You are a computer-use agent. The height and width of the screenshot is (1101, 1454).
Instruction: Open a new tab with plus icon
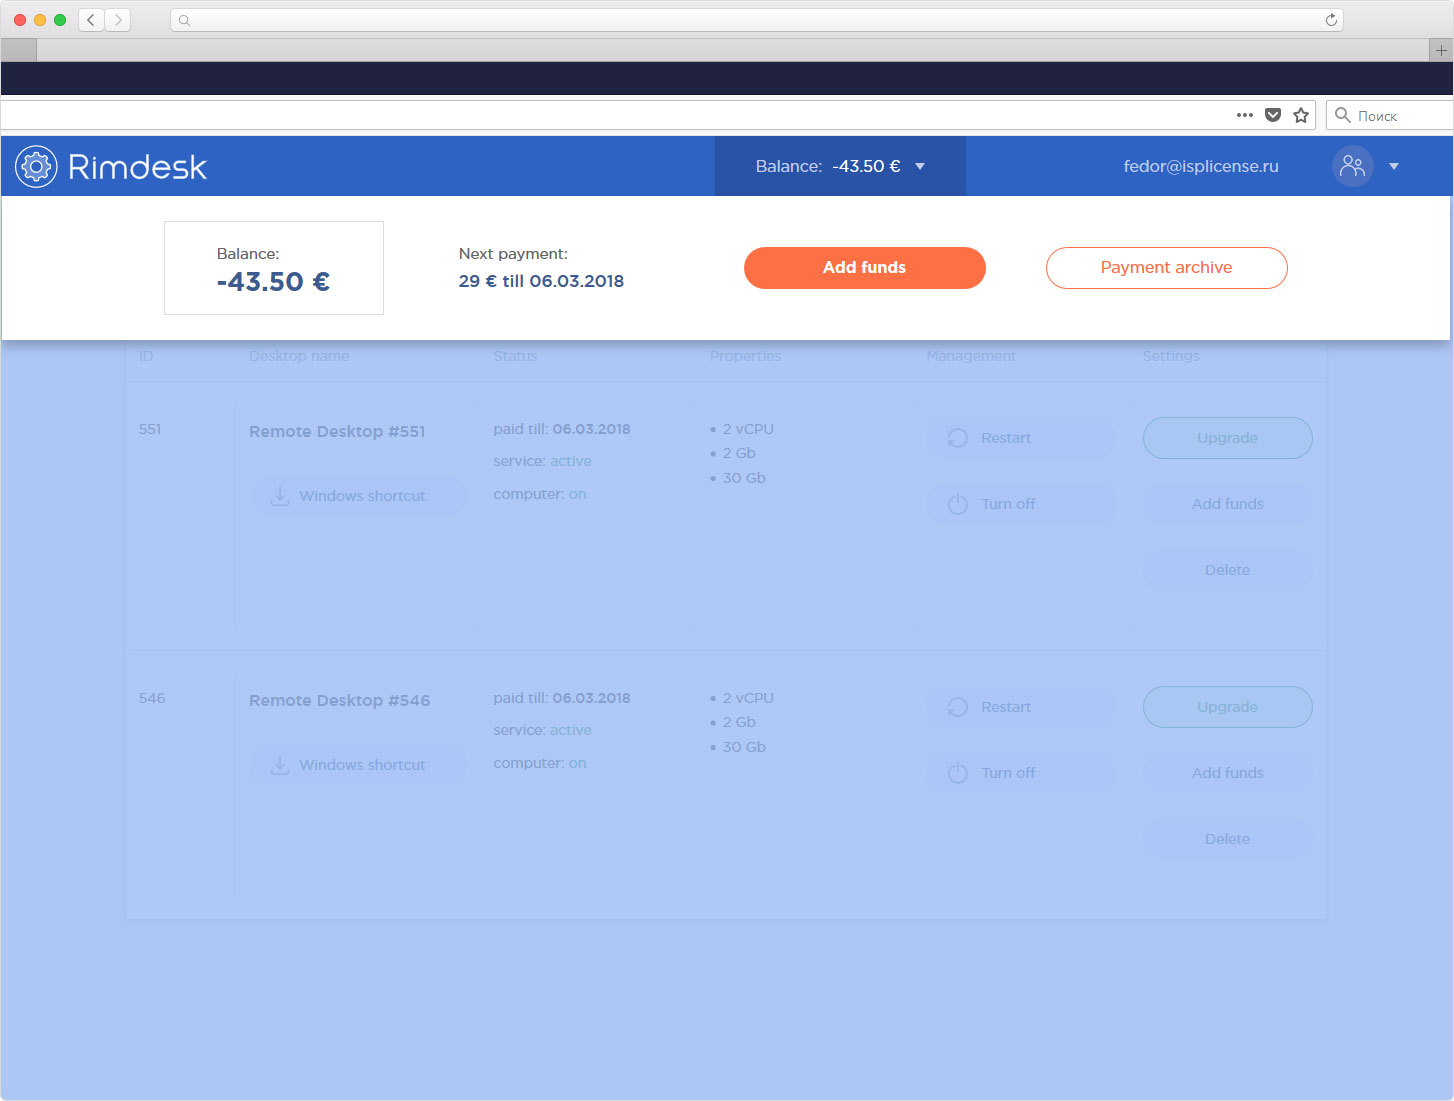click(1441, 50)
